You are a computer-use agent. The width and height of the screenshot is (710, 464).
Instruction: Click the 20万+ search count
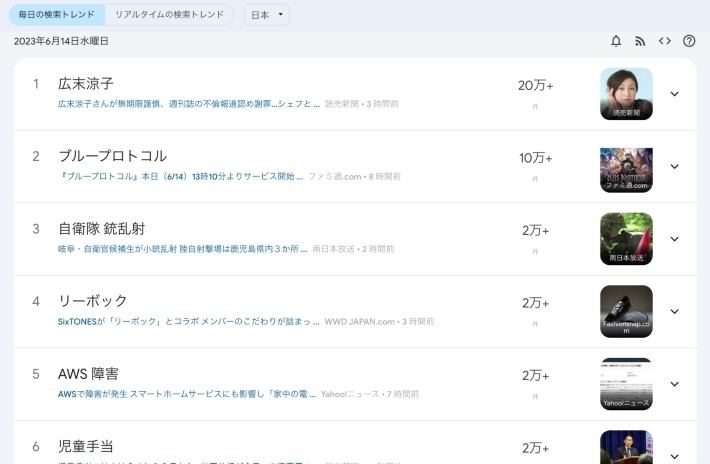pos(535,86)
